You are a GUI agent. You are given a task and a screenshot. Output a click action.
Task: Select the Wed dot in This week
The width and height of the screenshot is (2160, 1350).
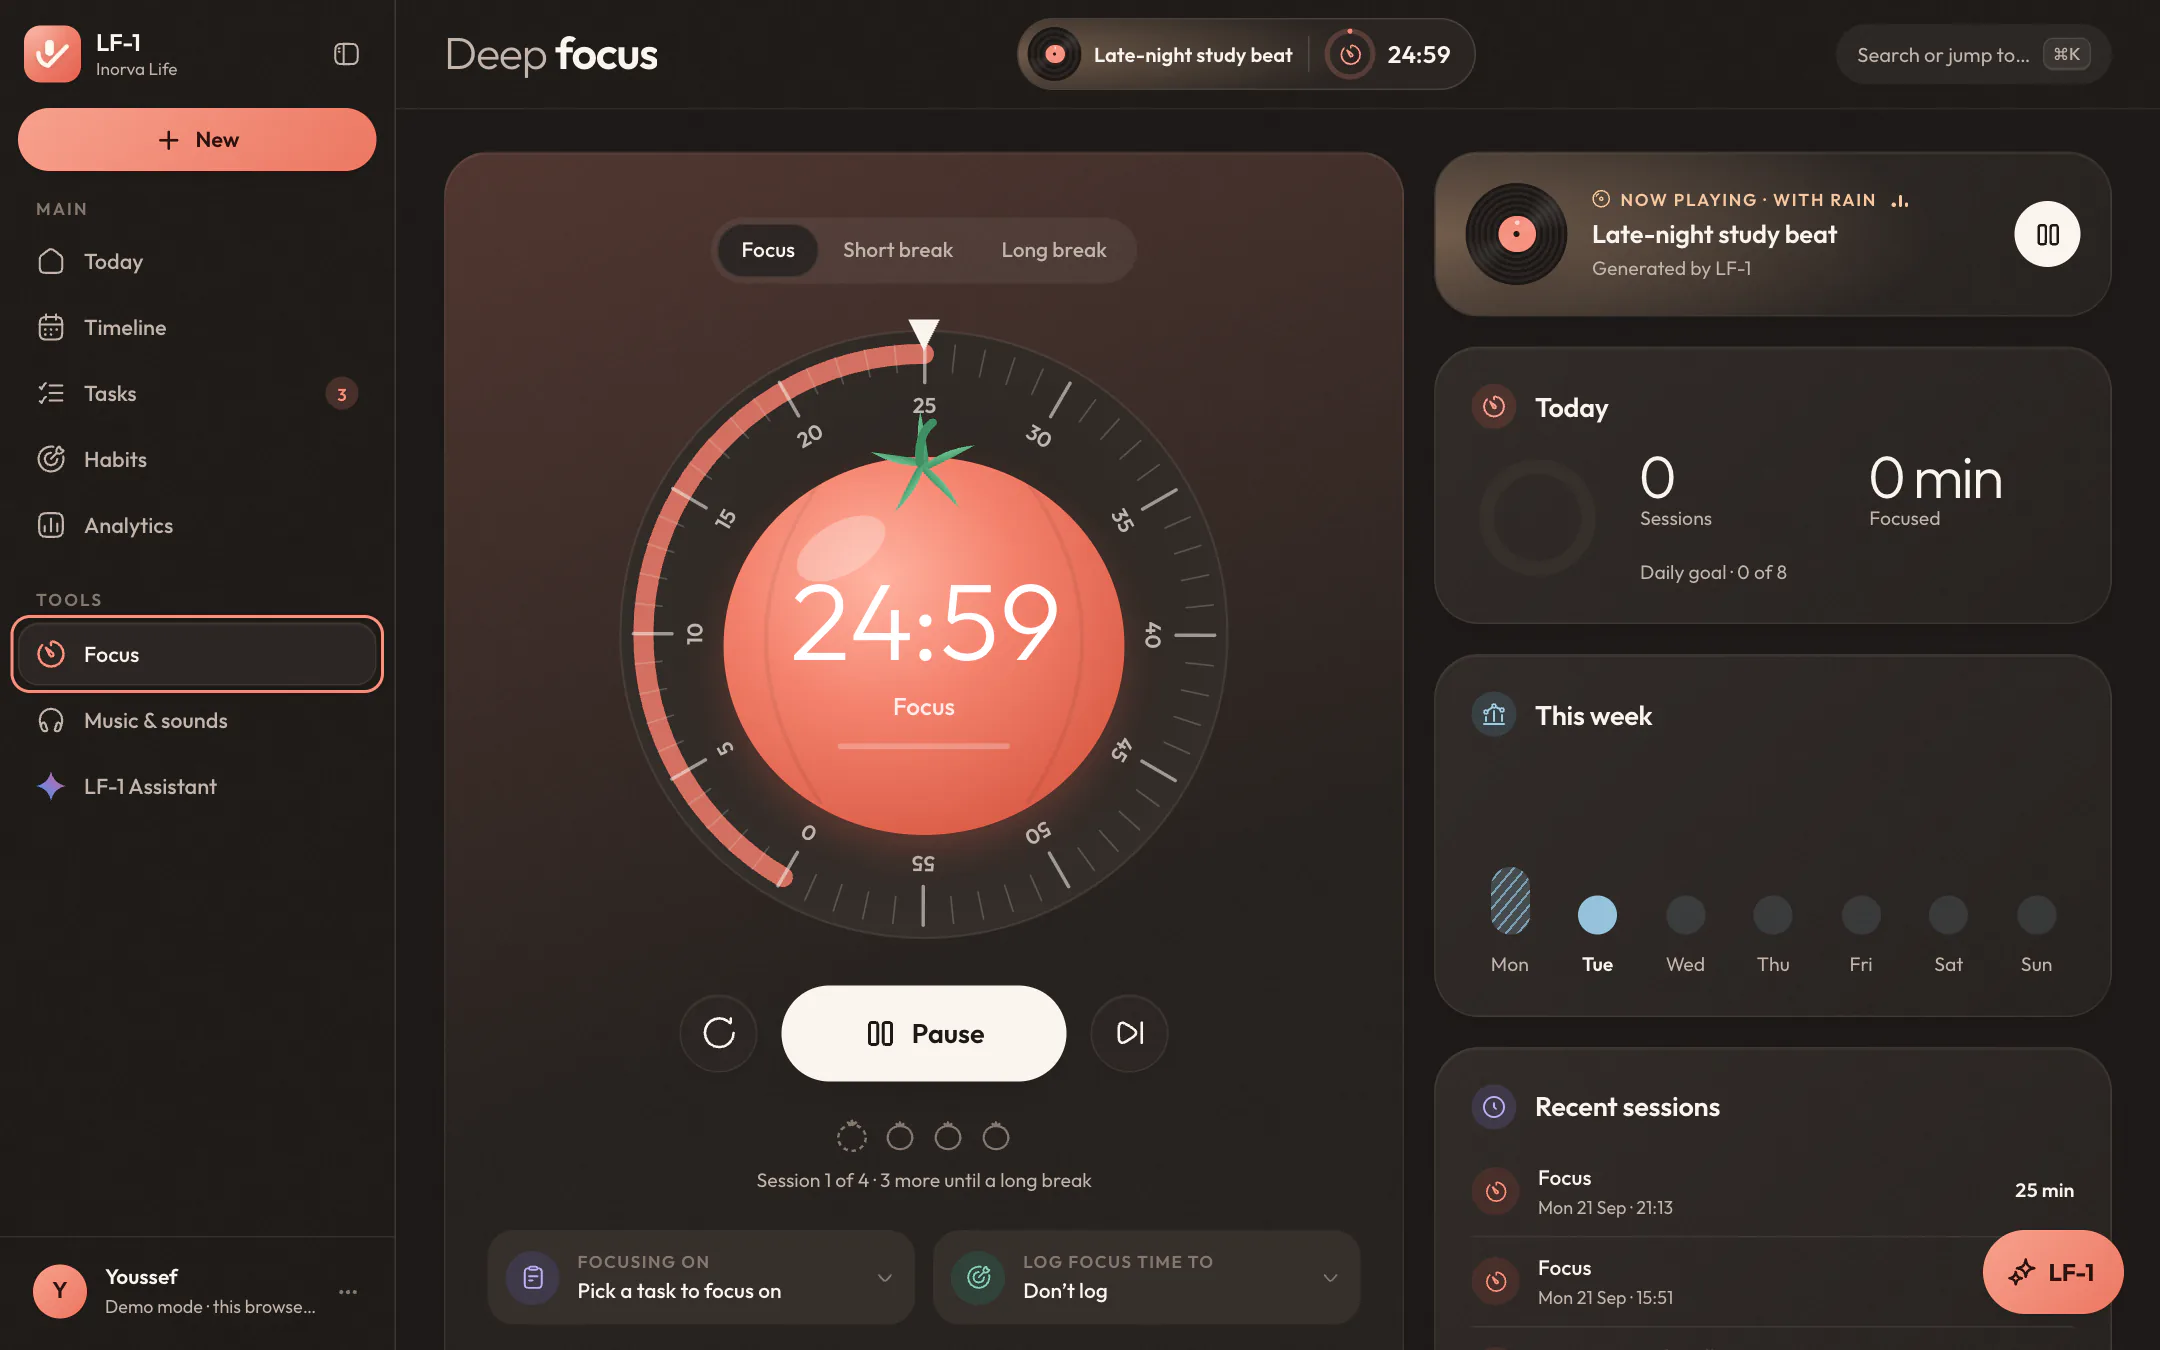[1685, 915]
